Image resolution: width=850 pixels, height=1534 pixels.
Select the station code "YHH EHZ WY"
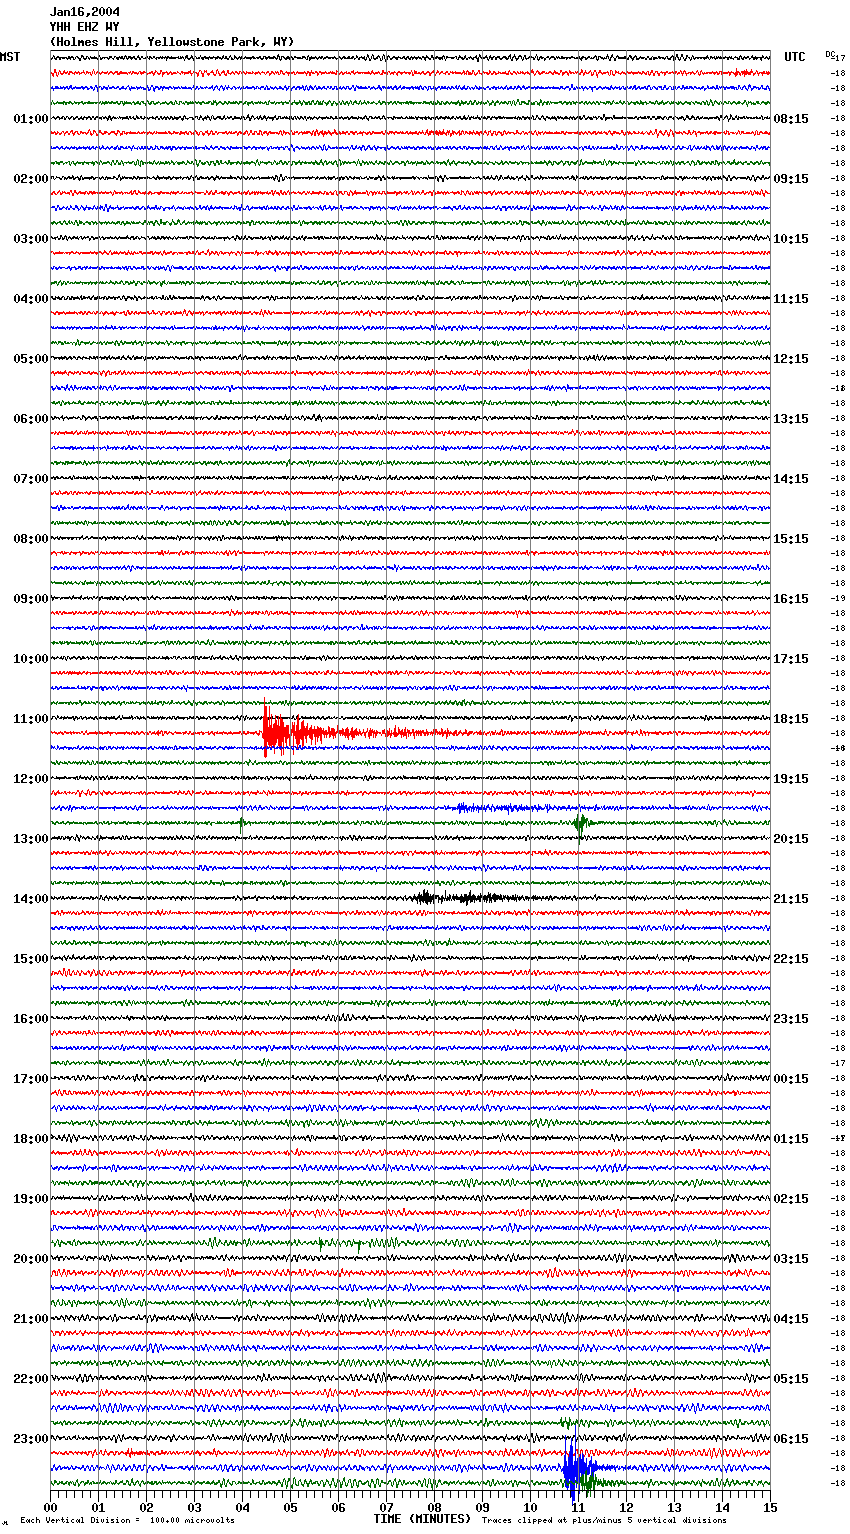[85, 27]
